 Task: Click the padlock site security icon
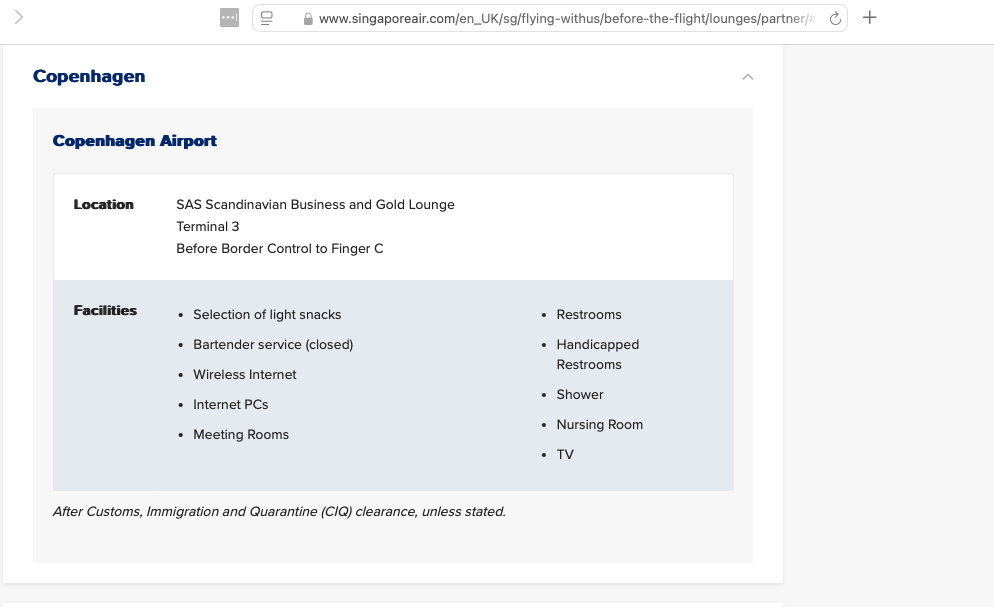coord(308,19)
